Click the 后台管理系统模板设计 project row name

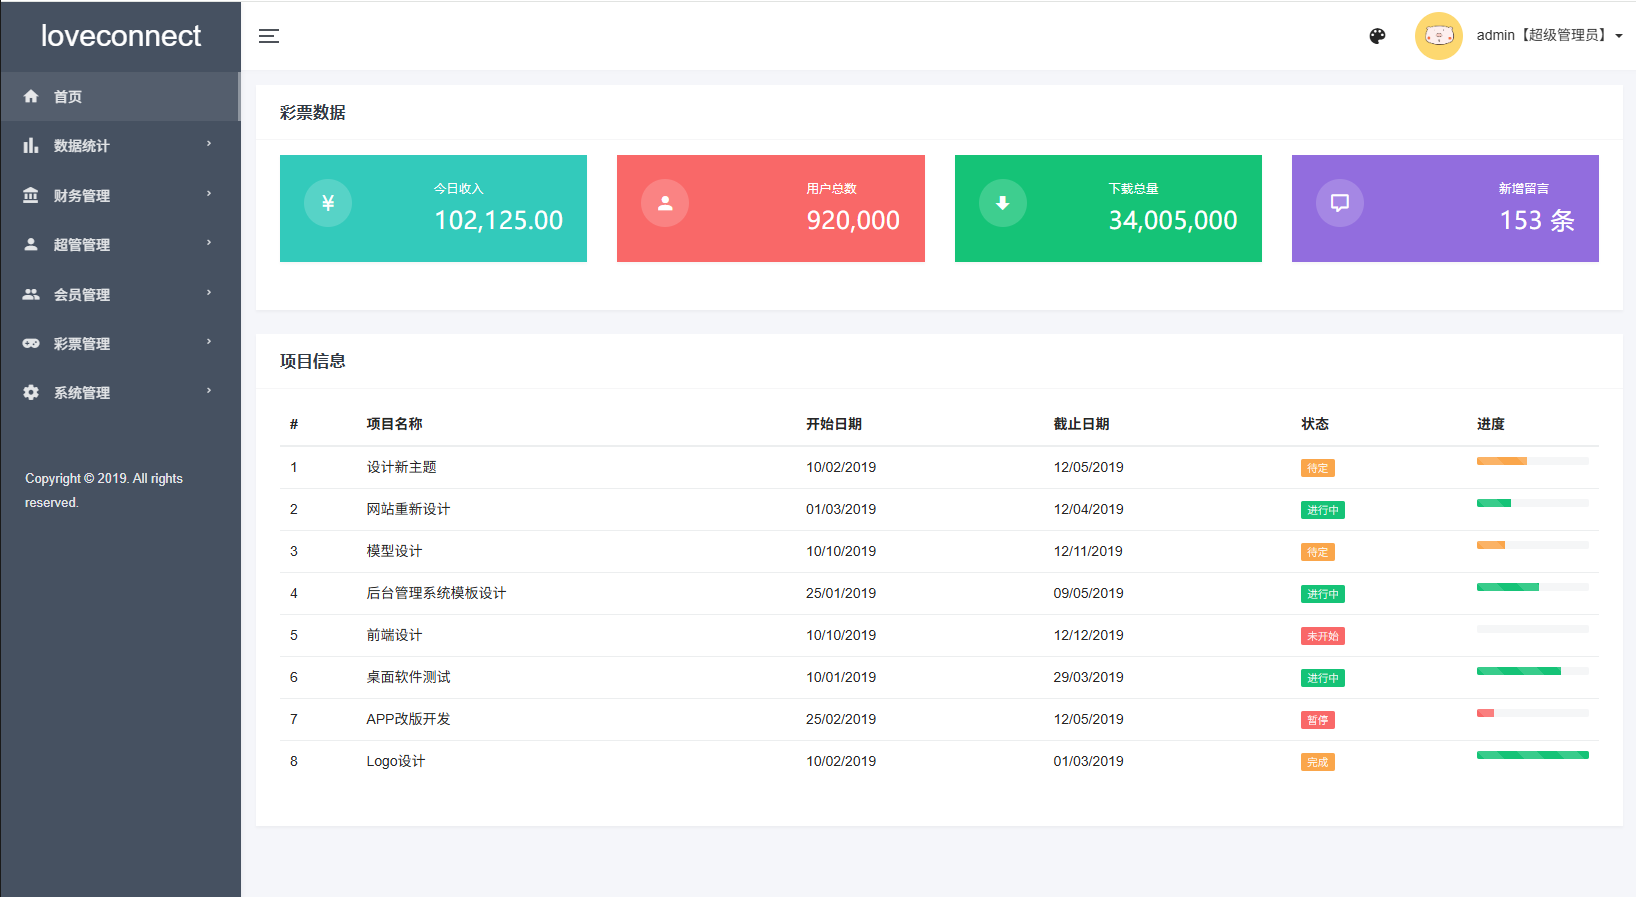[x=436, y=593]
